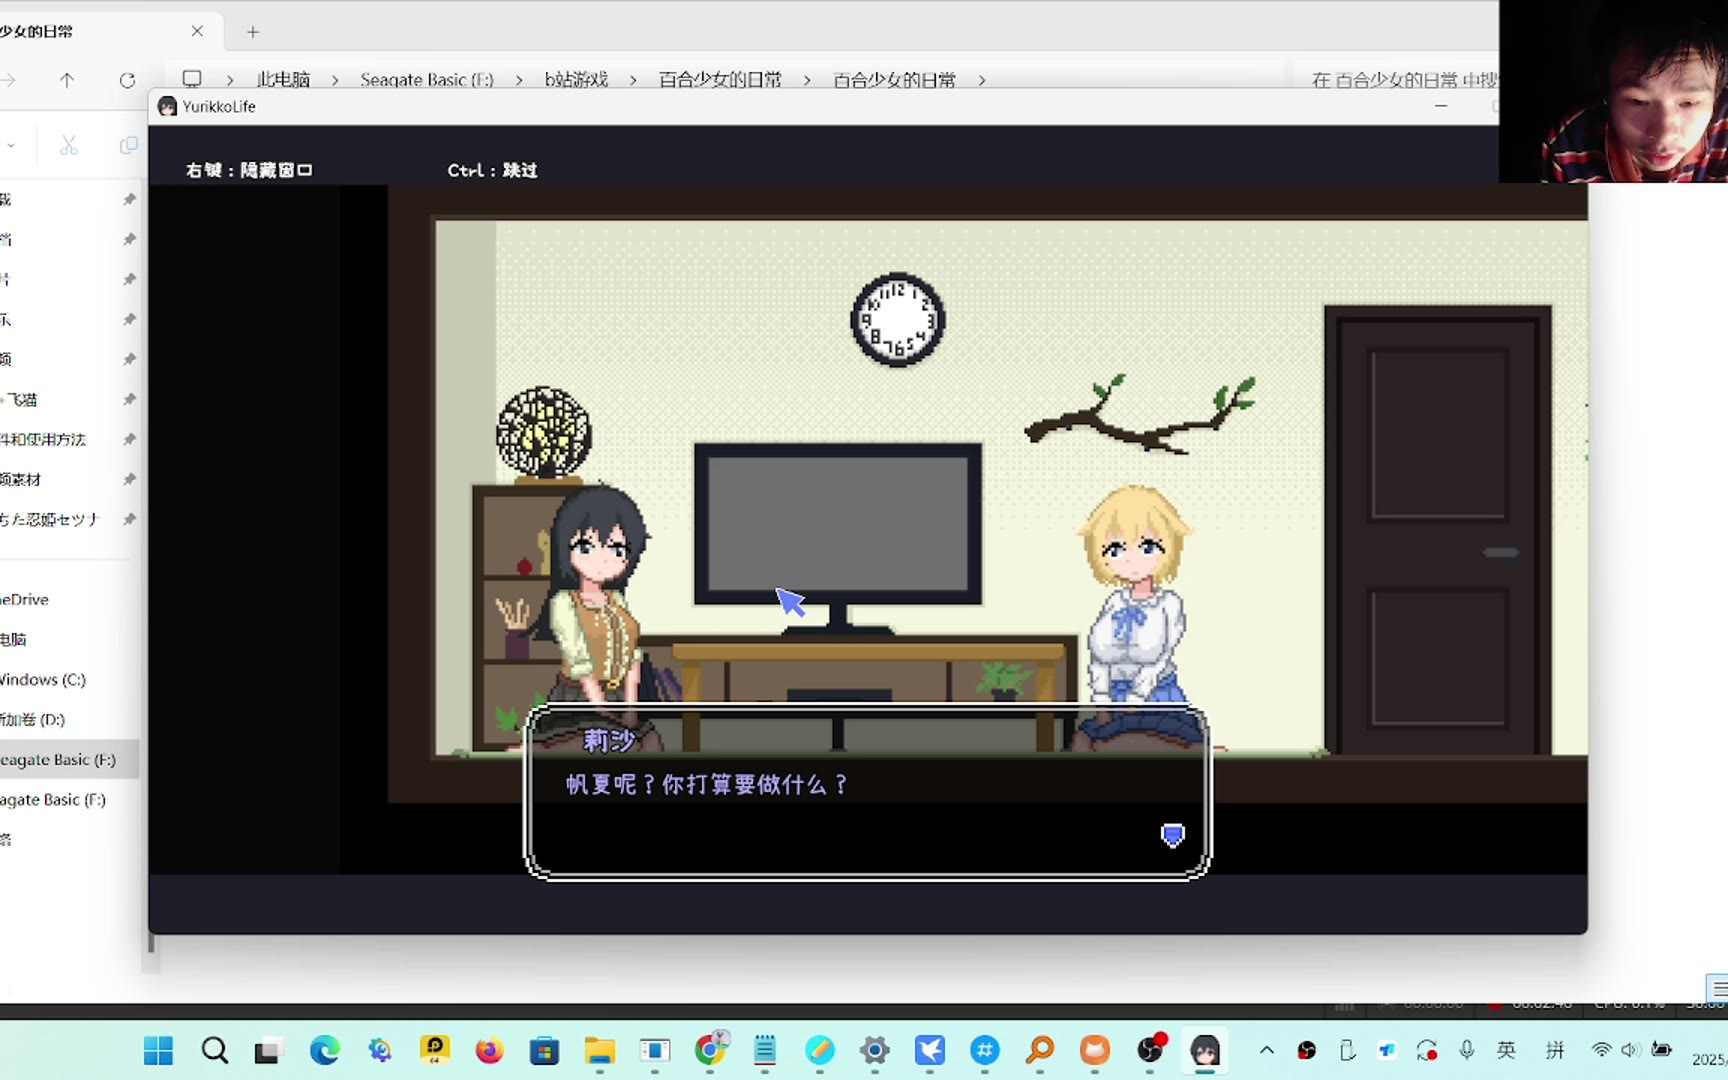Screen dimensions: 1728x1080
Task: Click the Seagate Basic (F:) breadcrumb
Action: point(427,80)
